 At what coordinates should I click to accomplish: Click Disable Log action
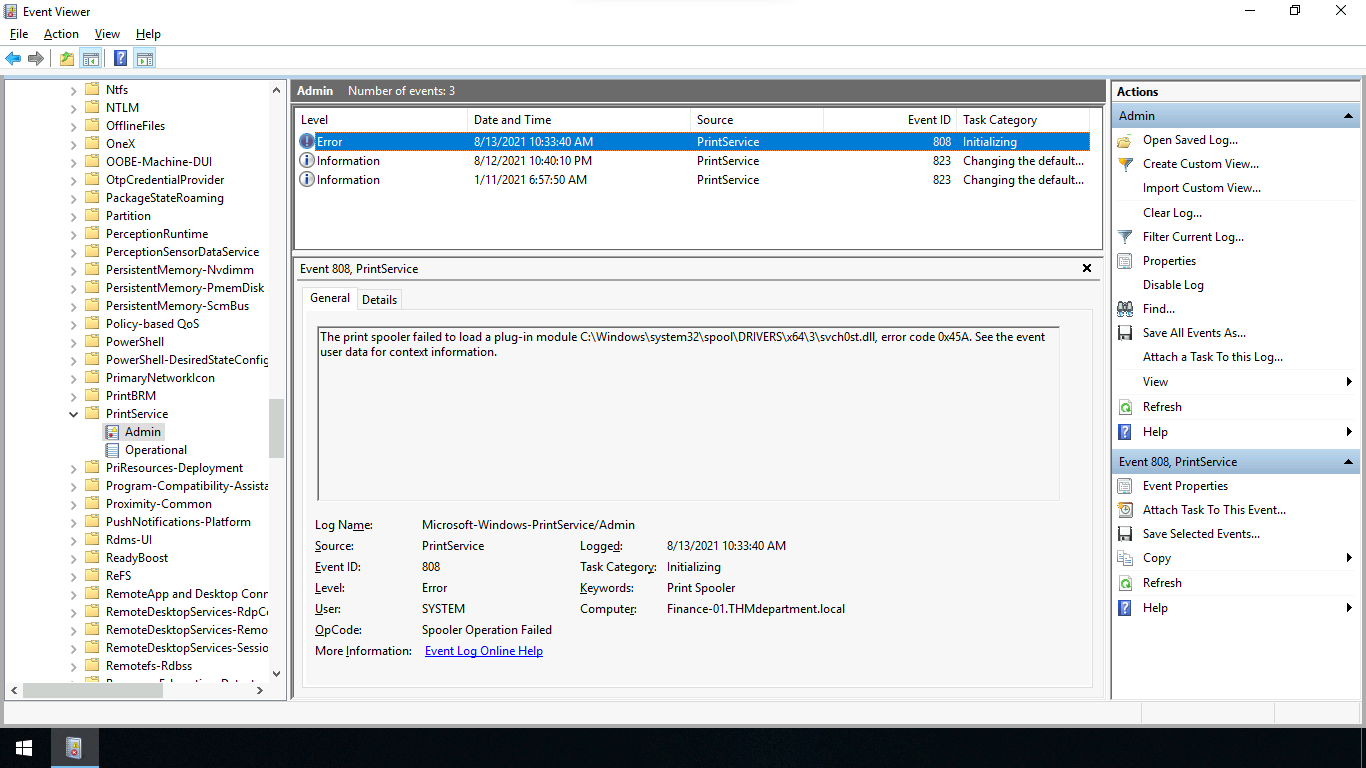1173,285
